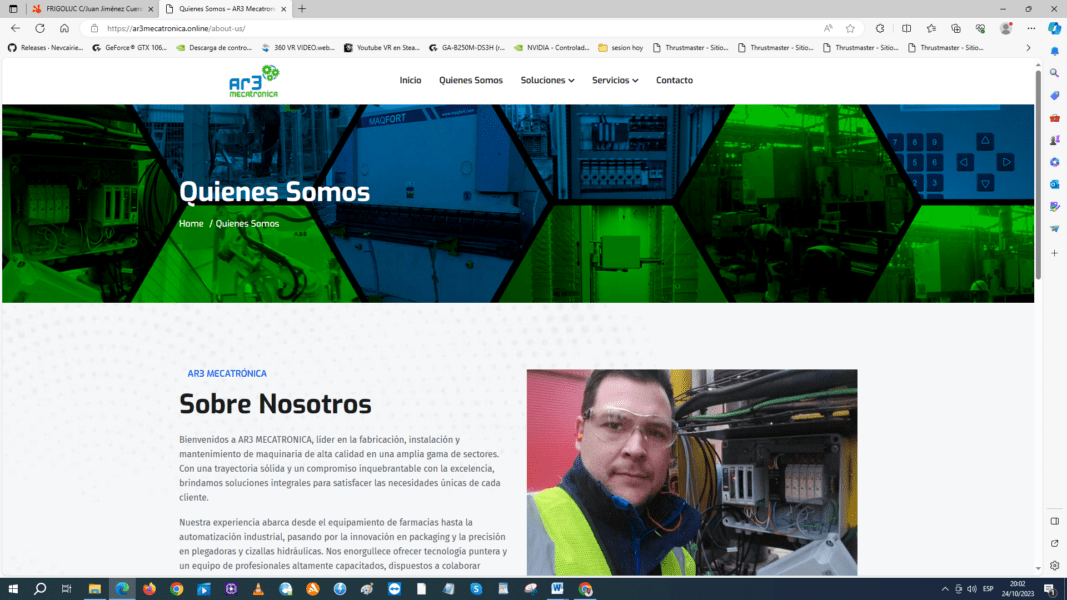This screenshot has width=1067, height=600.
Task: Open Tab actions menu icon
Action: 13,9
